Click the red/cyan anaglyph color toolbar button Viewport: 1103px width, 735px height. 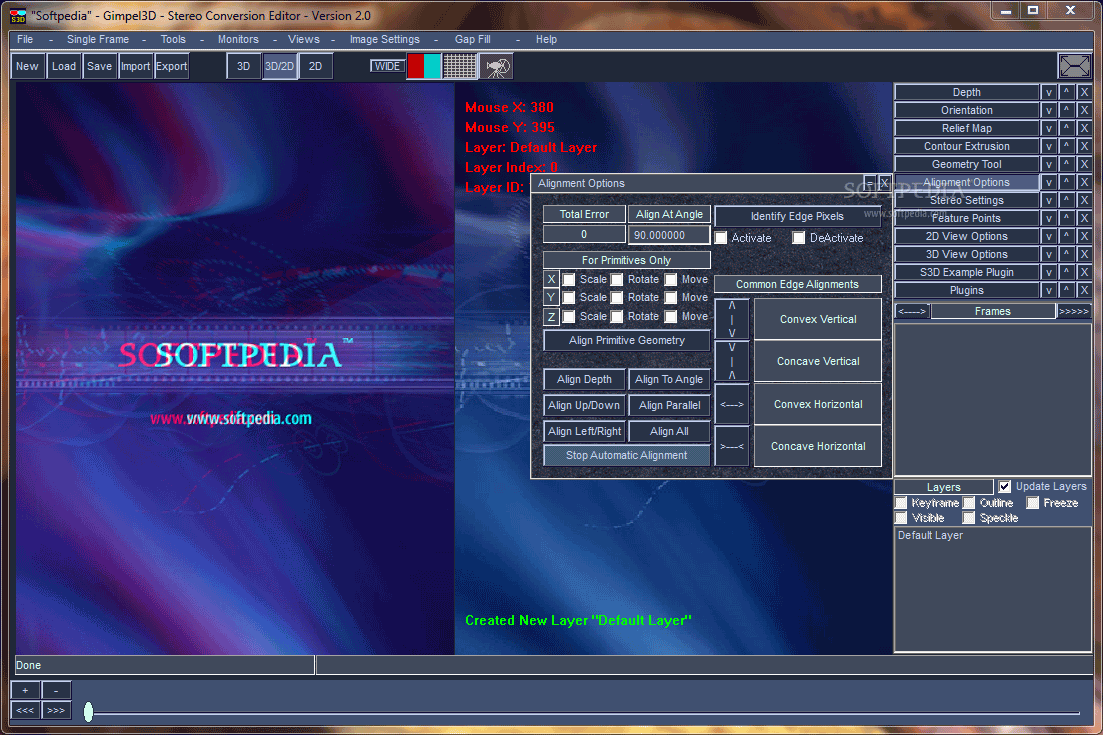pos(423,67)
